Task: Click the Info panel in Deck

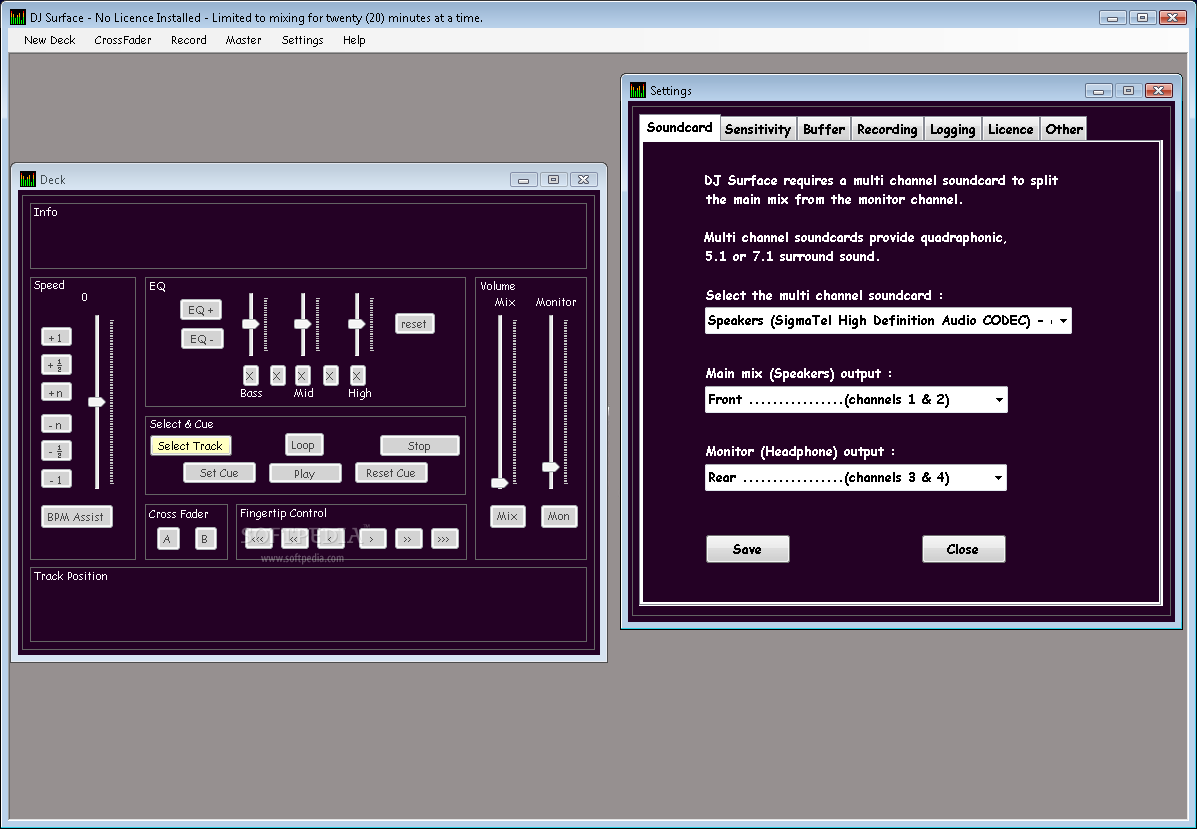Action: [308, 236]
